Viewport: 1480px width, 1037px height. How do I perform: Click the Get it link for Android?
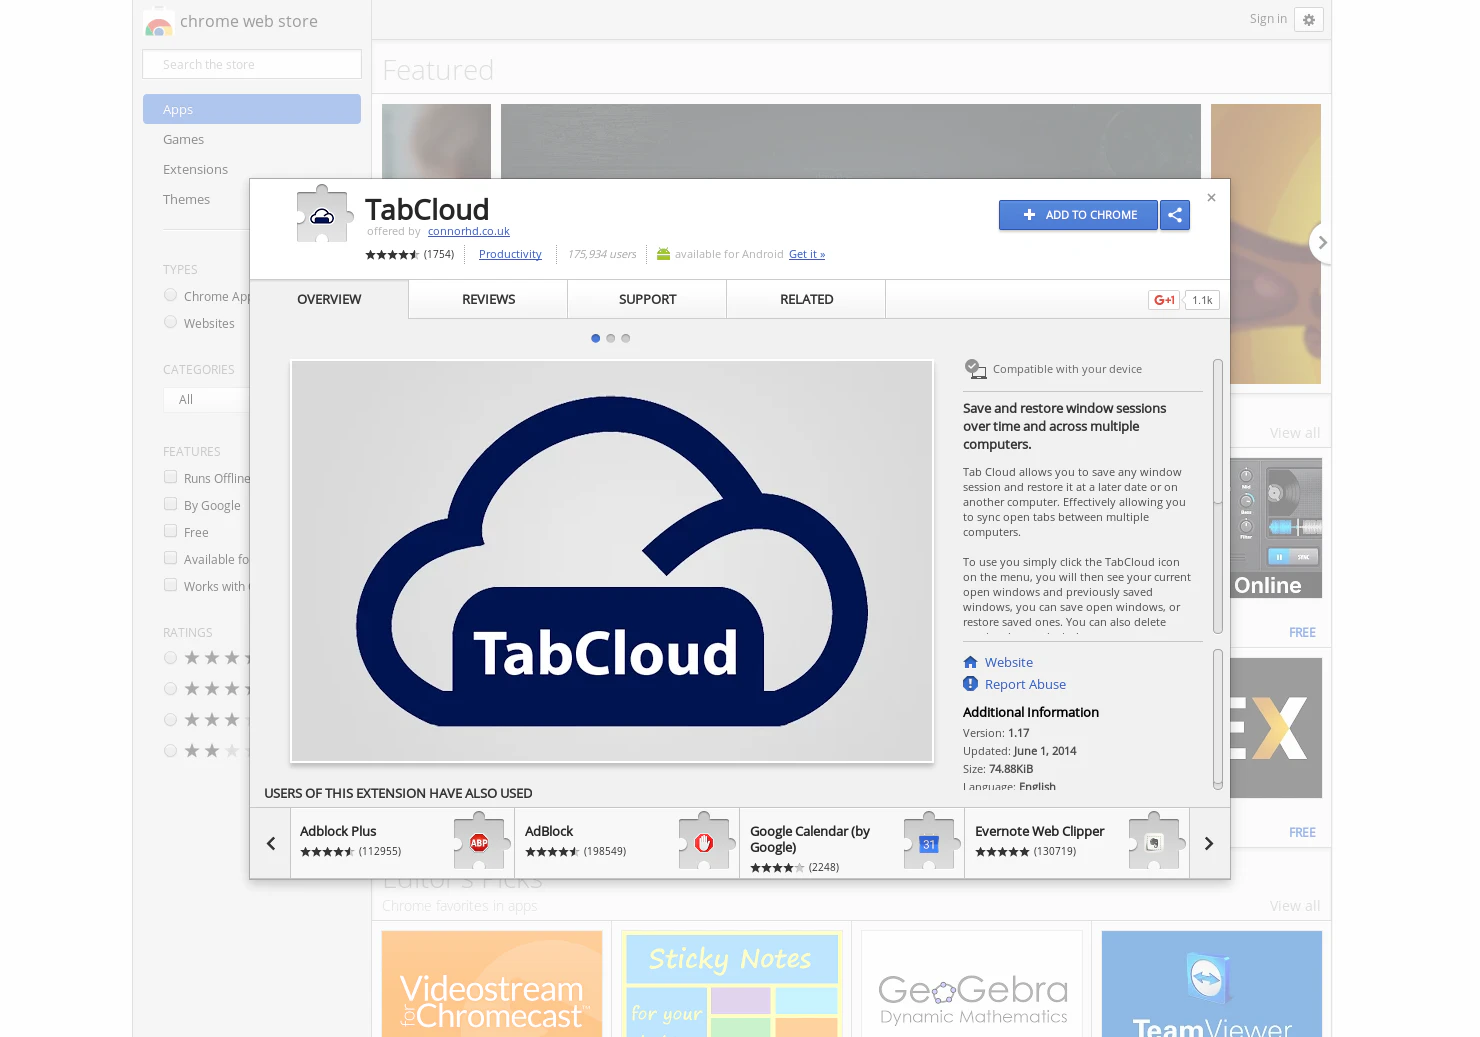tap(807, 254)
